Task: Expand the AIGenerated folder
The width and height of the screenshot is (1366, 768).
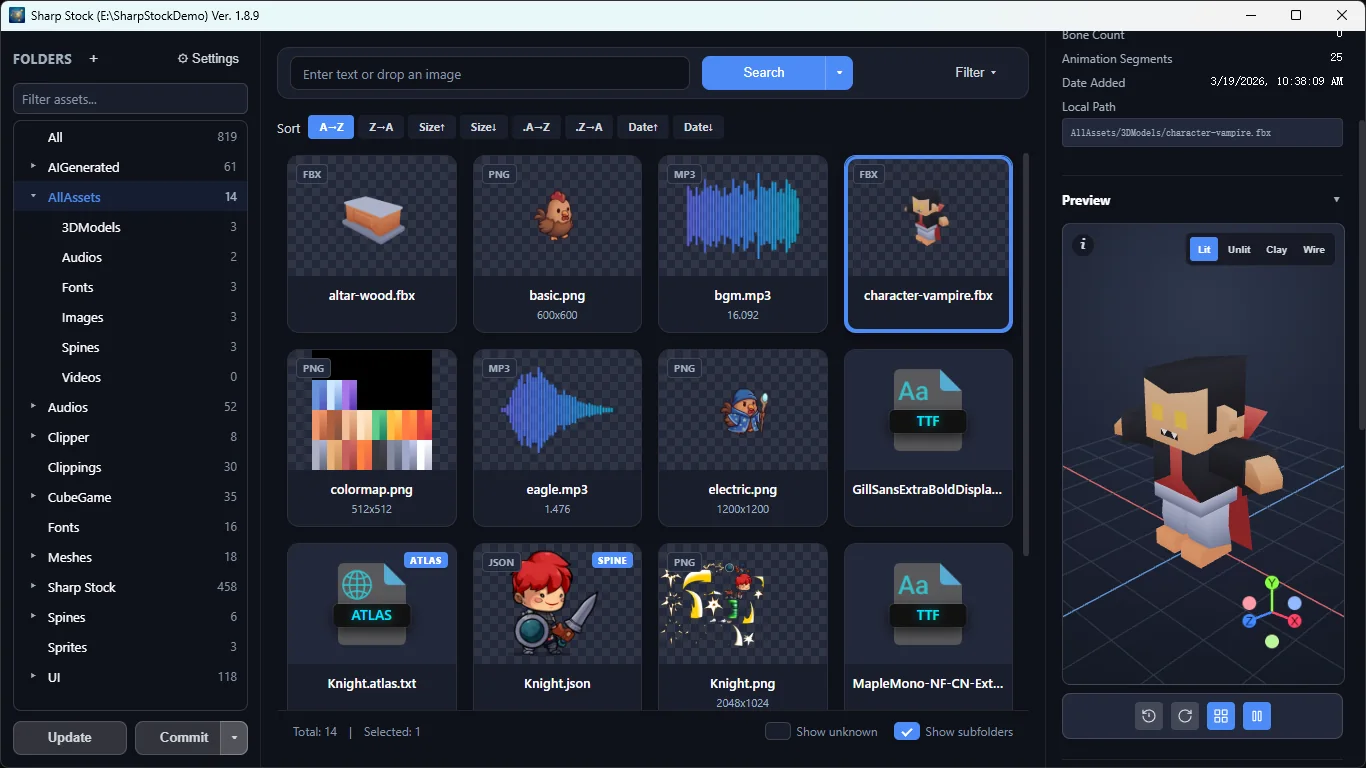Action: tap(33, 167)
